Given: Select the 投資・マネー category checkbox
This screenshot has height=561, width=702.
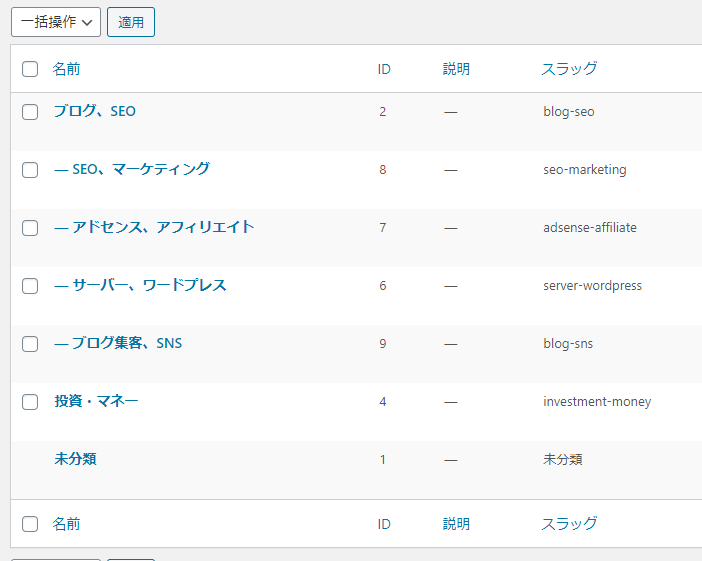Looking at the screenshot, I should pos(30,402).
